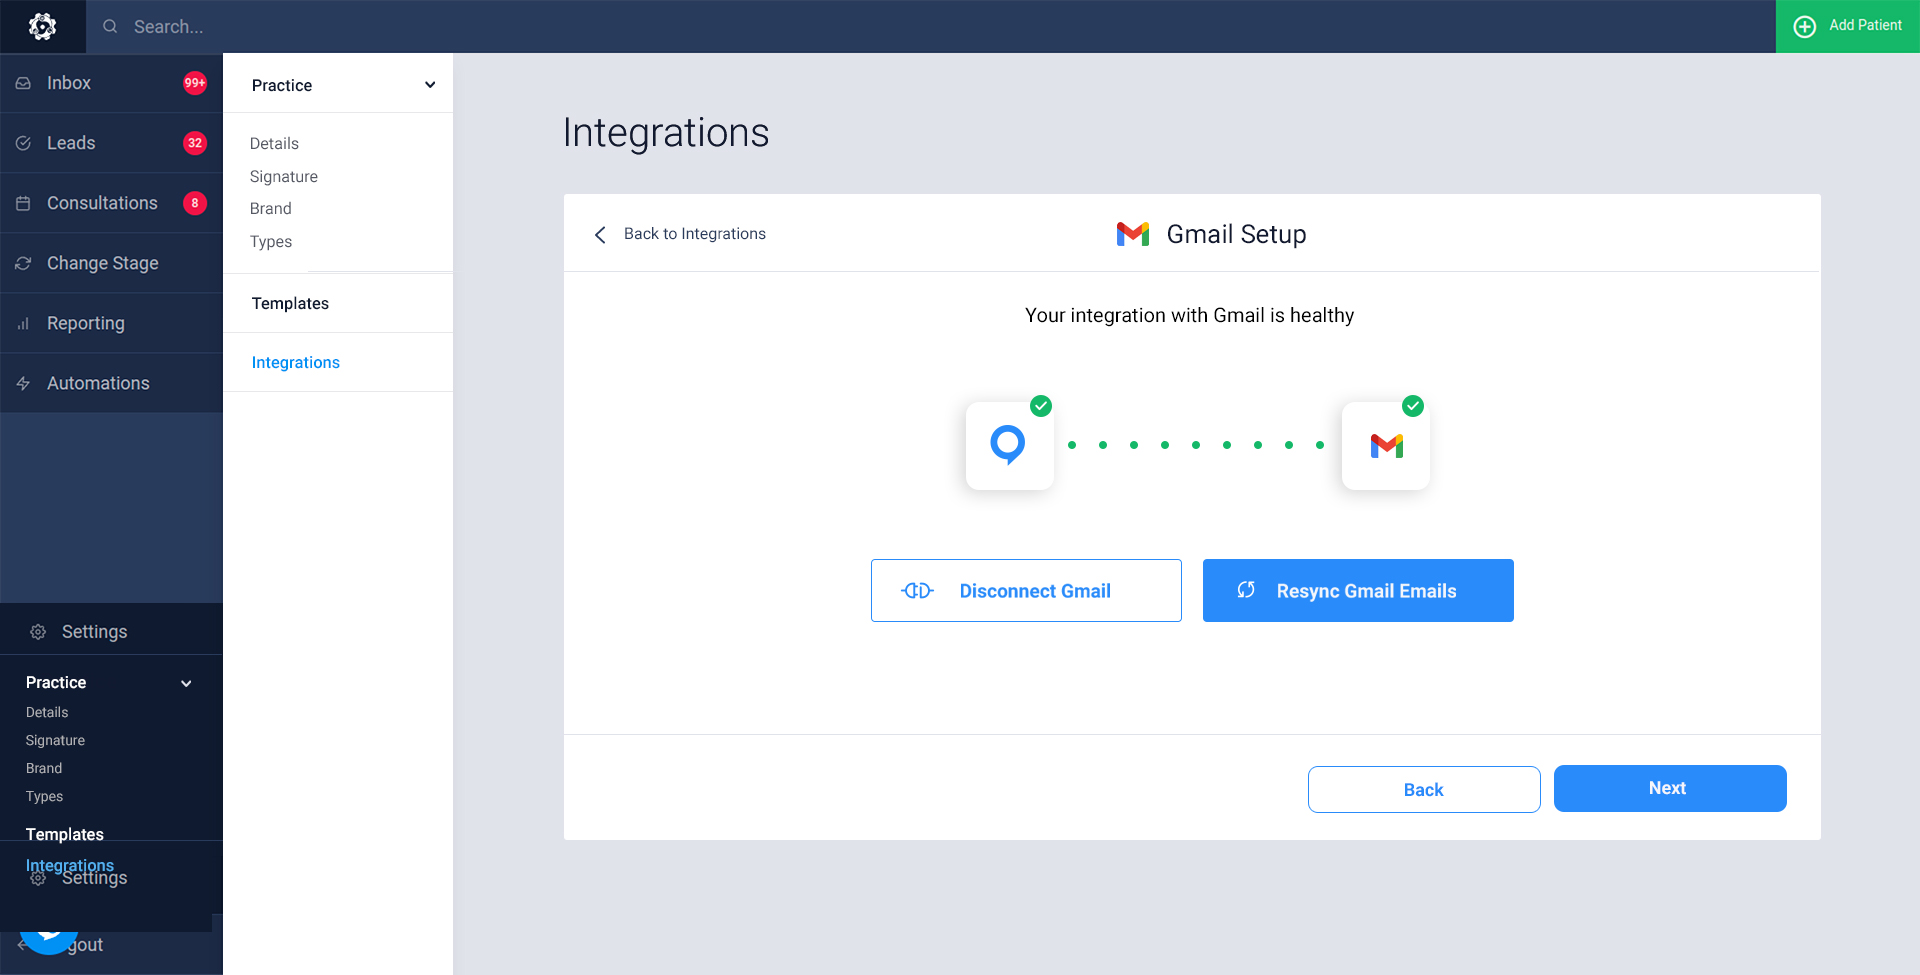Click the back chevron arrow icon
Screen dimensions: 1920x975
[600, 234]
